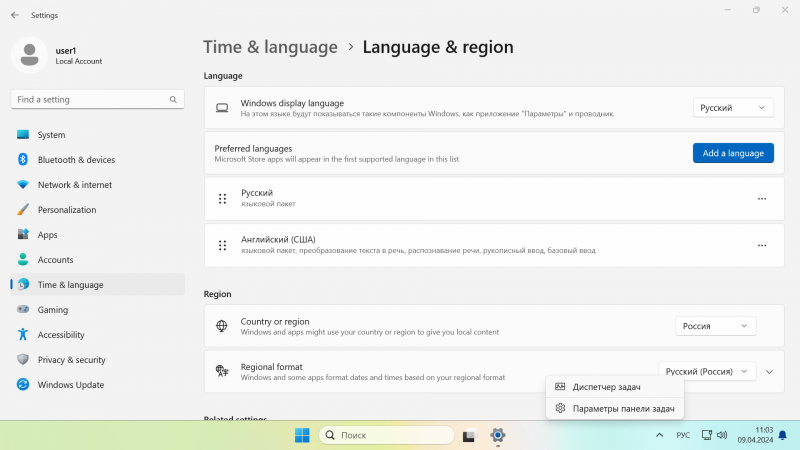Open Task View on the taskbar
The image size is (800, 450).
coord(469,435)
